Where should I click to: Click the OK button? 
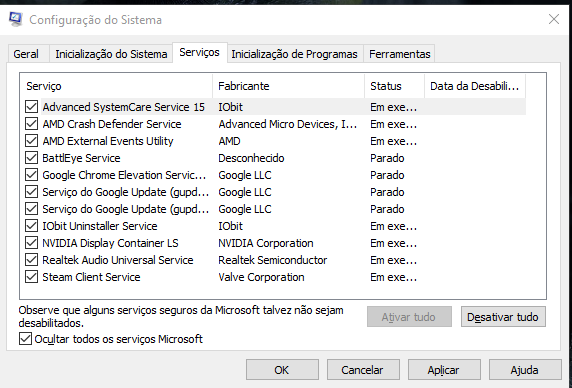tap(282, 370)
